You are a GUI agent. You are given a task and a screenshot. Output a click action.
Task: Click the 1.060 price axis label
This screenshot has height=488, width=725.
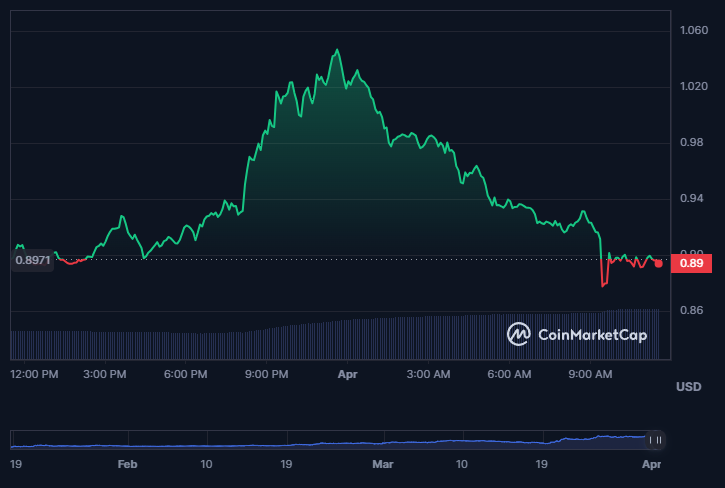pos(693,31)
